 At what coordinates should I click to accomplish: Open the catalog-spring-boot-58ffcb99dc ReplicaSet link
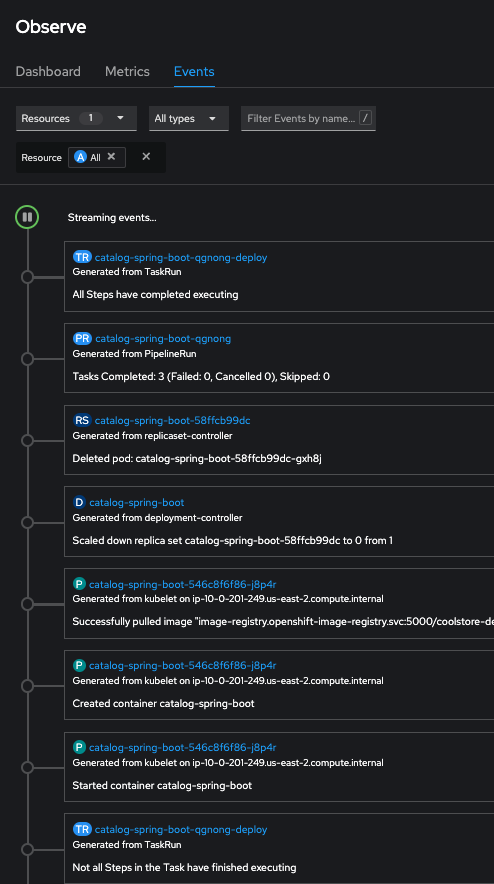click(173, 420)
